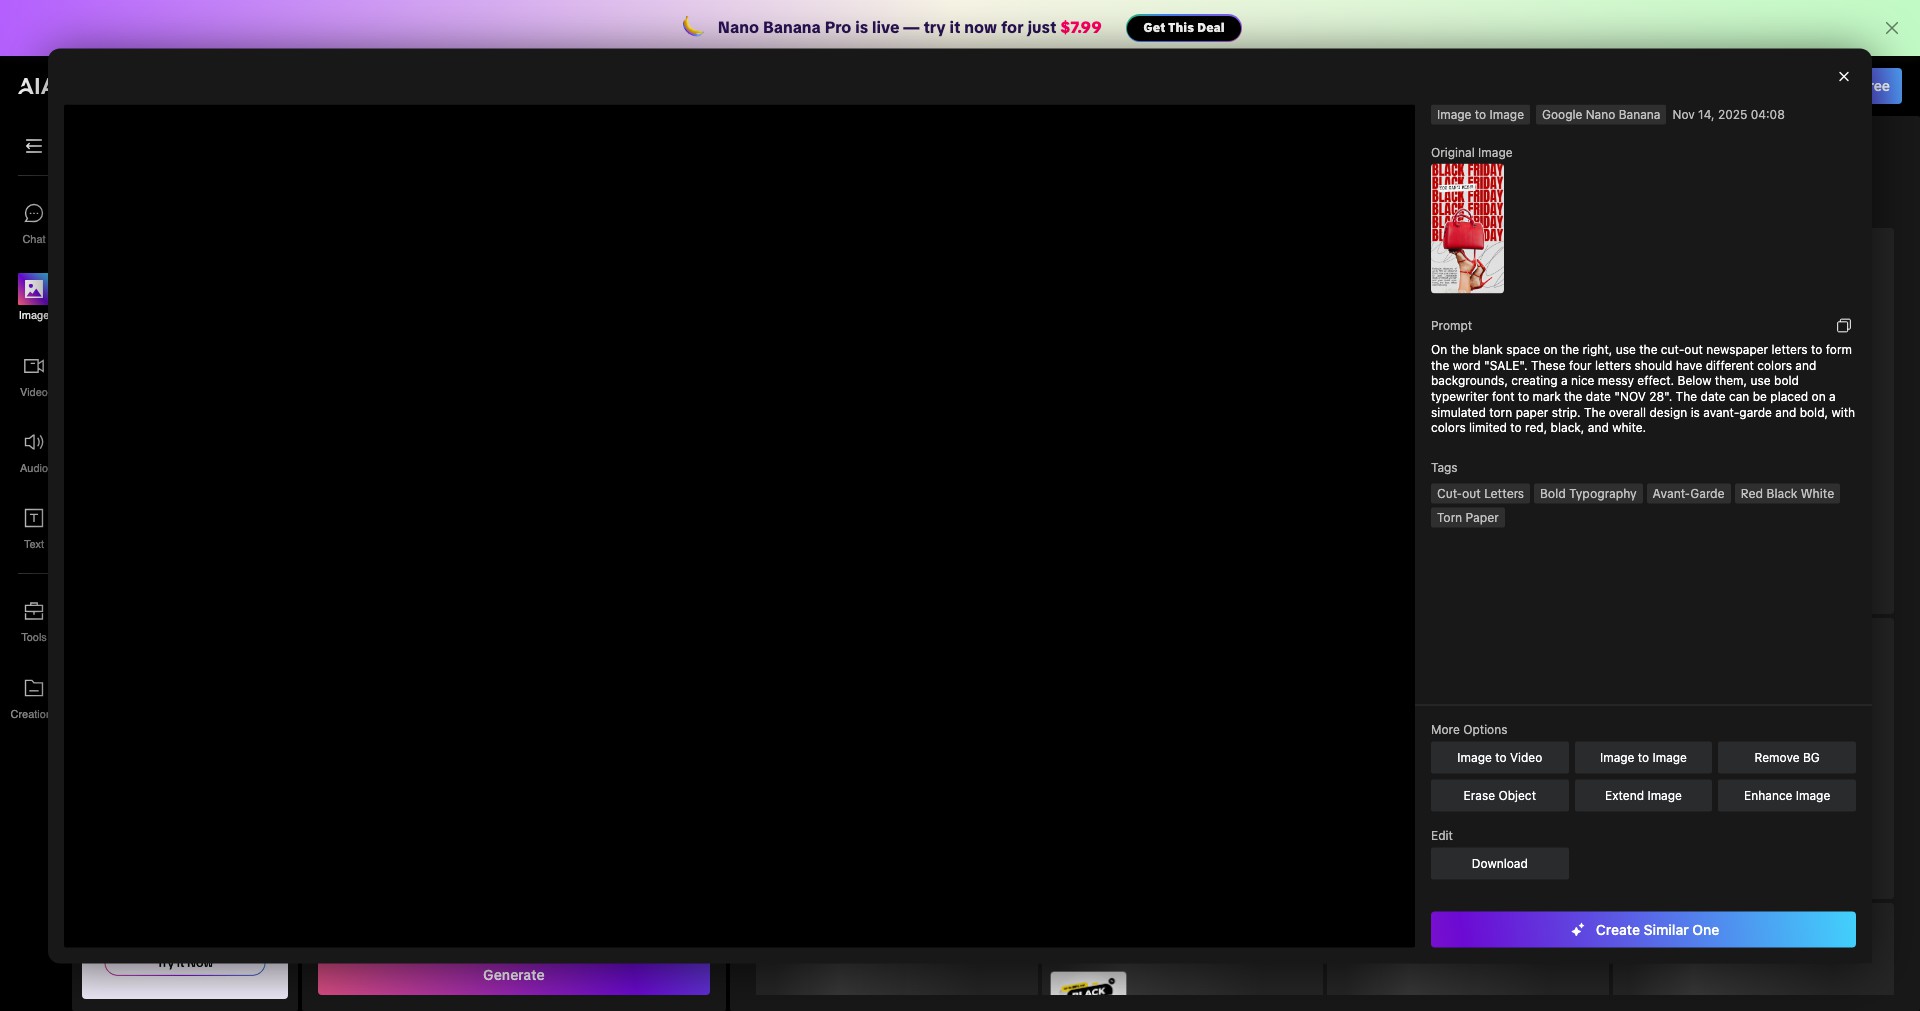The height and width of the screenshot is (1011, 1920).
Task: Click the date text Nov 14, 2025 04:08
Action: [x=1728, y=115]
